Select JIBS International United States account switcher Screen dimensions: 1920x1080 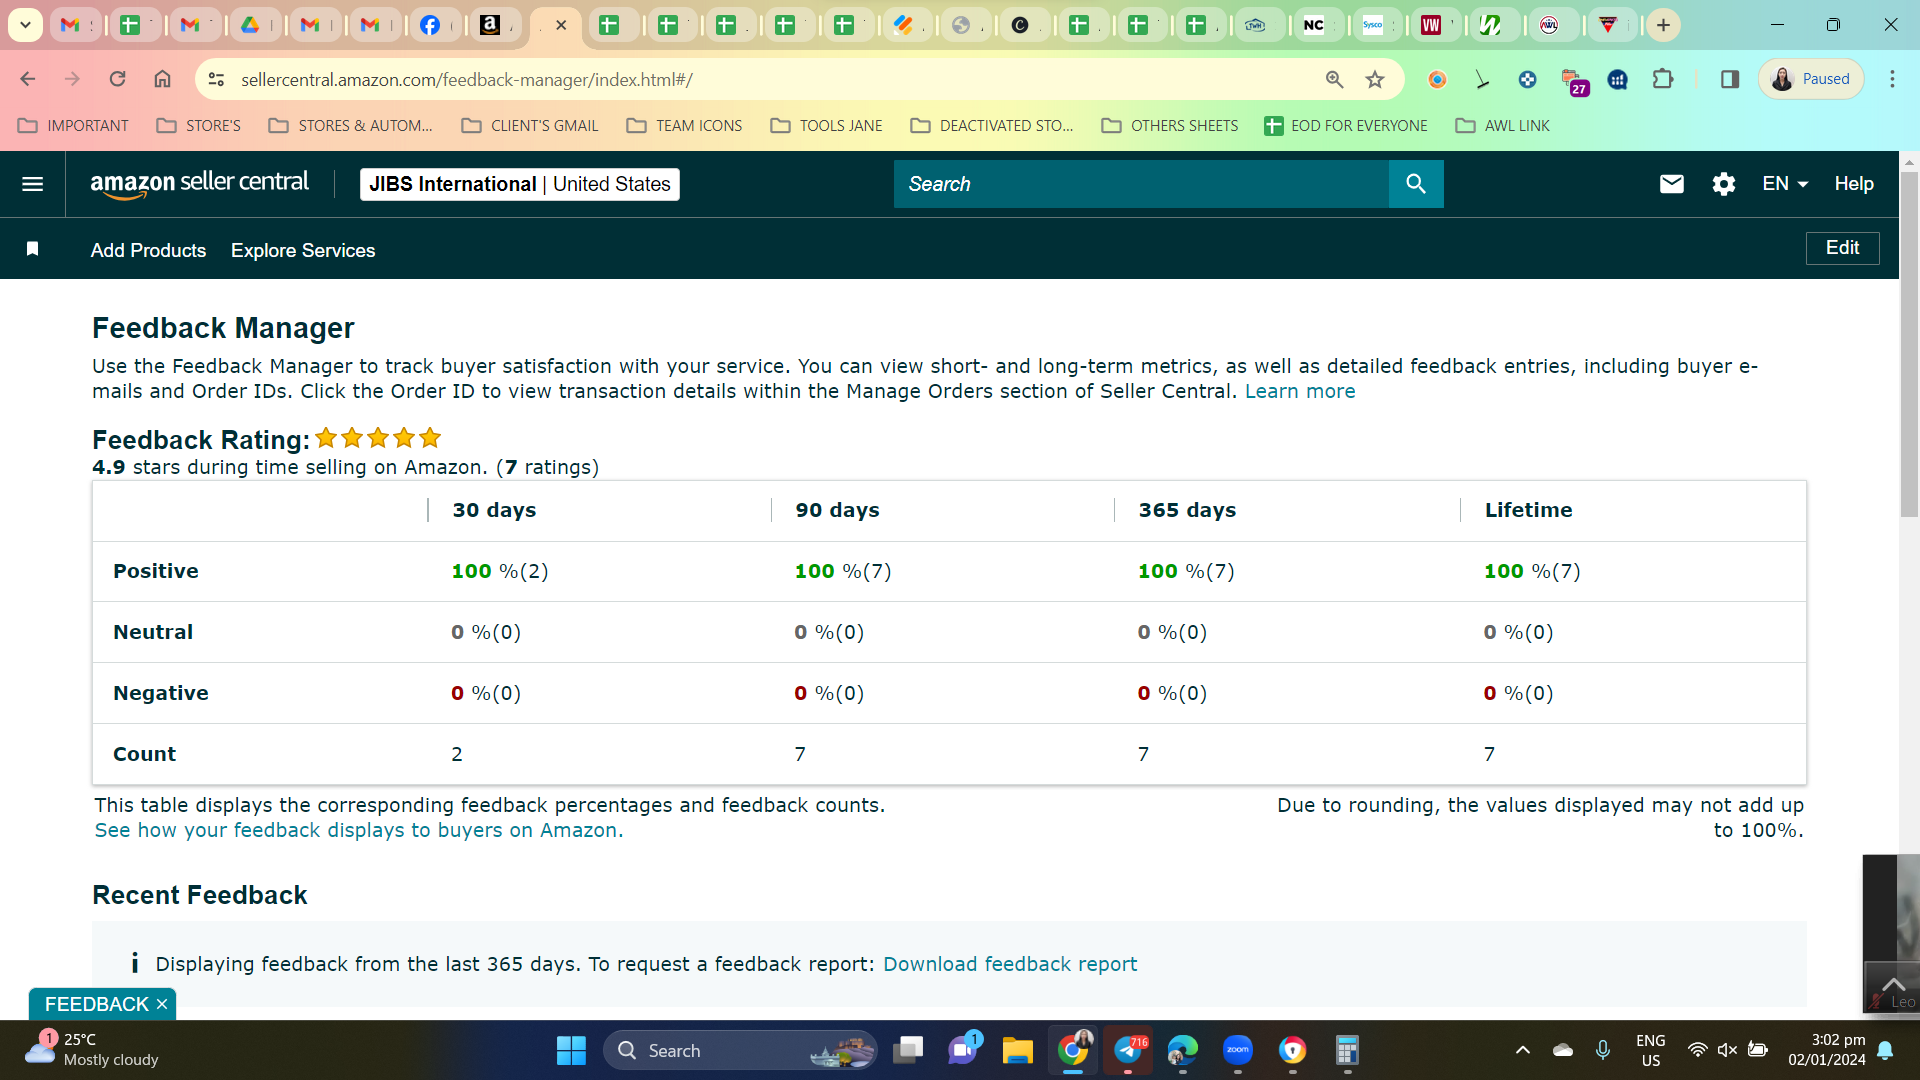point(519,184)
